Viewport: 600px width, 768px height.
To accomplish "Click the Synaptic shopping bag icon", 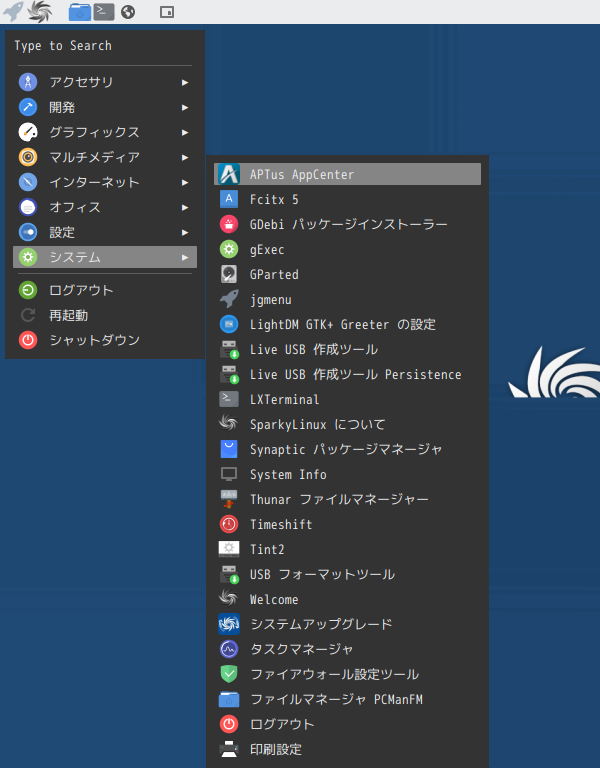I will pos(229,449).
